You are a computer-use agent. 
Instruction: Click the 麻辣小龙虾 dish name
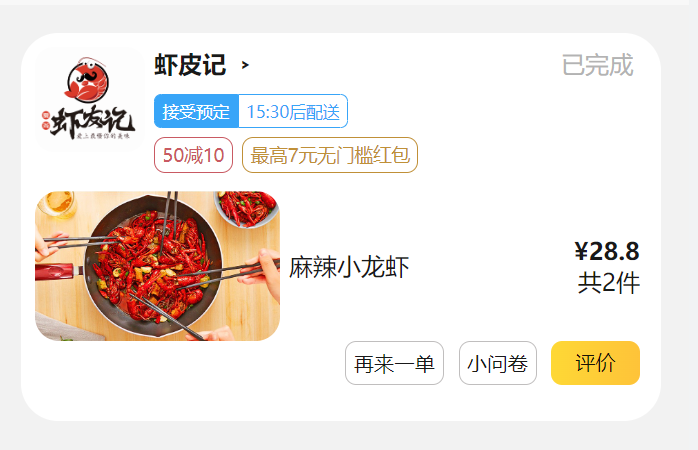(349, 267)
